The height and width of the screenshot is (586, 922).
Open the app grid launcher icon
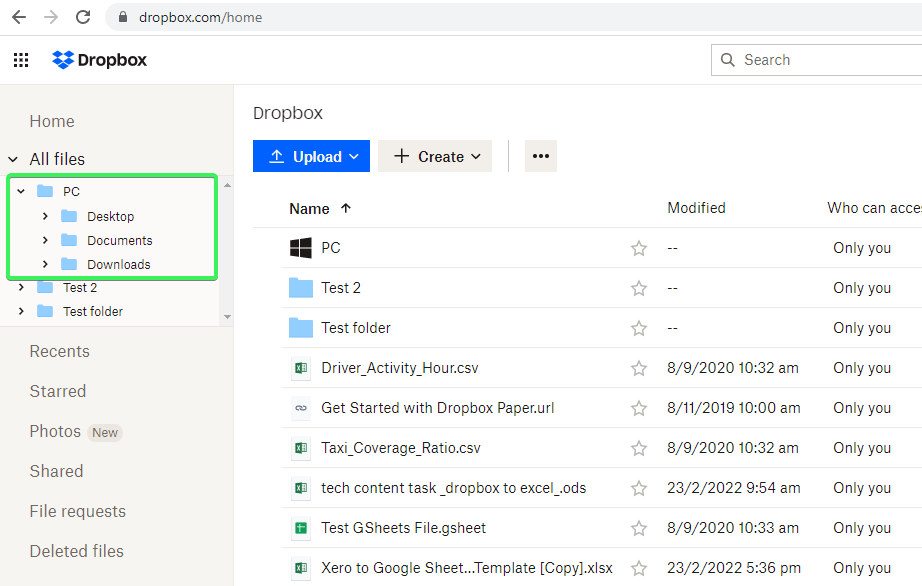[21, 60]
